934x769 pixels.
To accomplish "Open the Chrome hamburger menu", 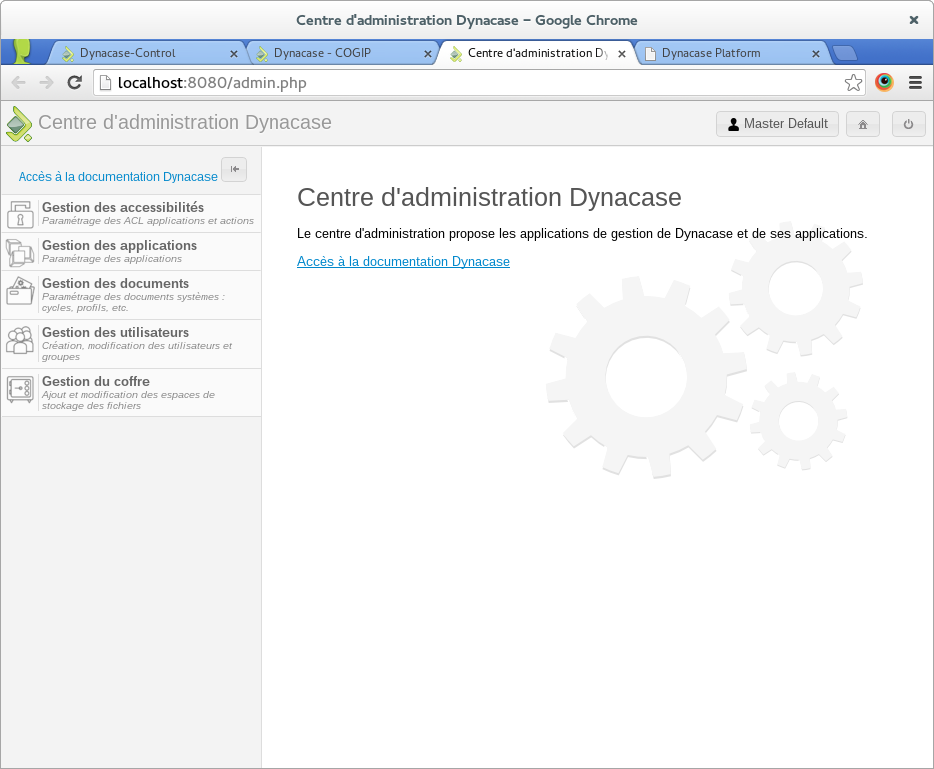I will pyautogui.click(x=916, y=83).
